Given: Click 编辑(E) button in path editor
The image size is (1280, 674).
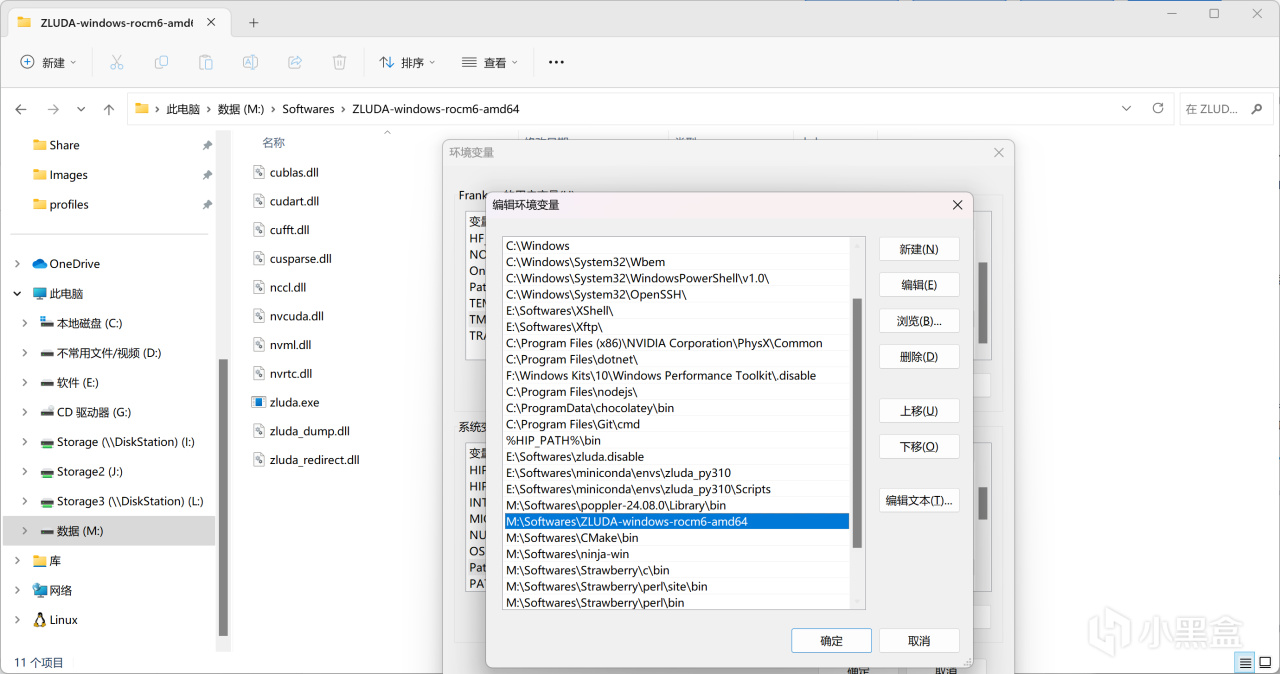Looking at the screenshot, I should (919, 285).
